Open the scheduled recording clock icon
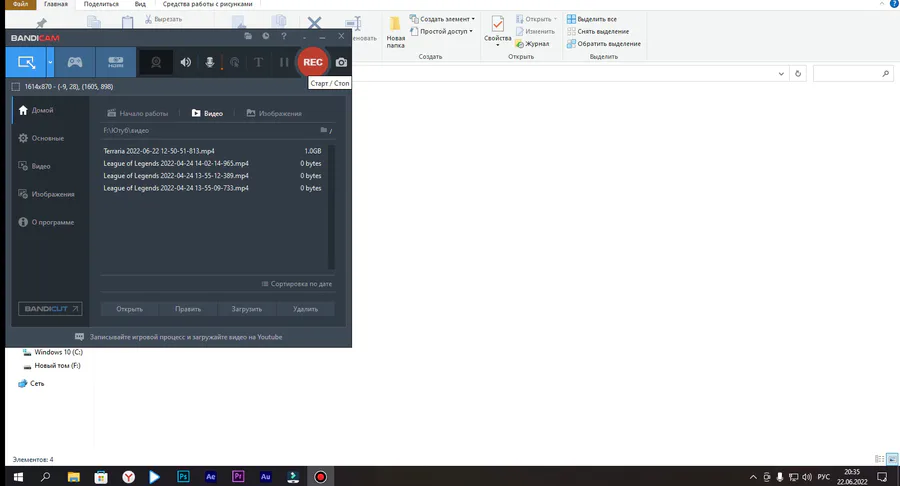This screenshot has height=486, width=900. point(266,36)
